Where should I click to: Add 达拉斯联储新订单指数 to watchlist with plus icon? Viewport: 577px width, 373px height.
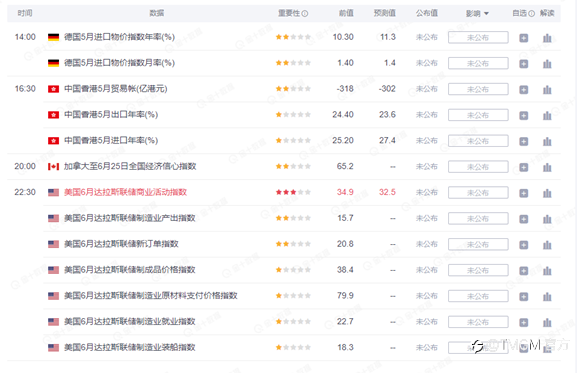(524, 245)
